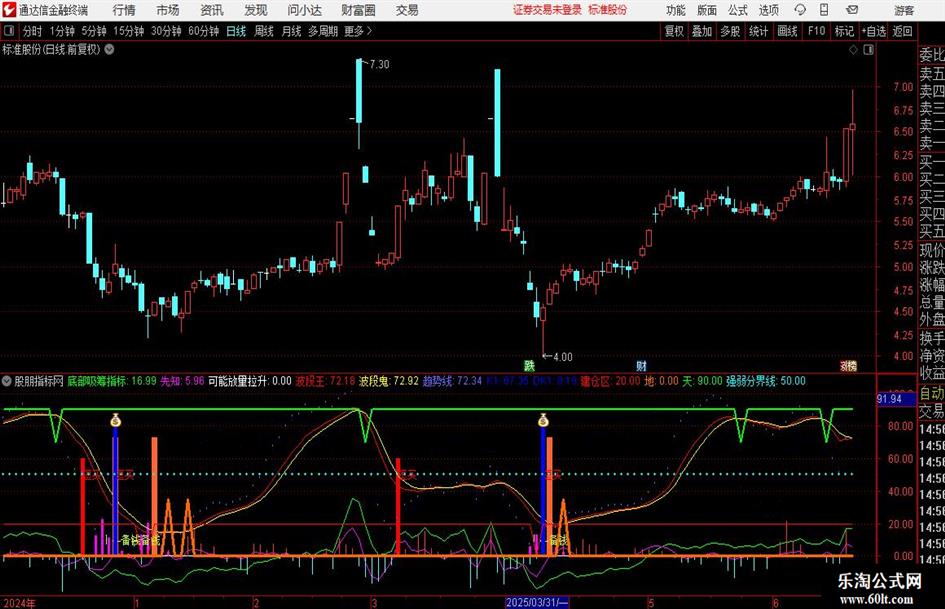This screenshot has width=945, height=609.
Task: Click the 多股 multi-stock button
Action: tap(730, 31)
